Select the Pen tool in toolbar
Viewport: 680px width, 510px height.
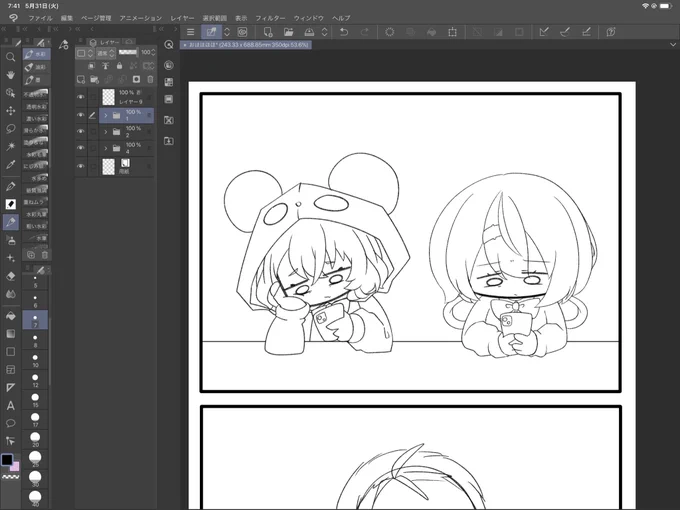(x=10, y=186)
